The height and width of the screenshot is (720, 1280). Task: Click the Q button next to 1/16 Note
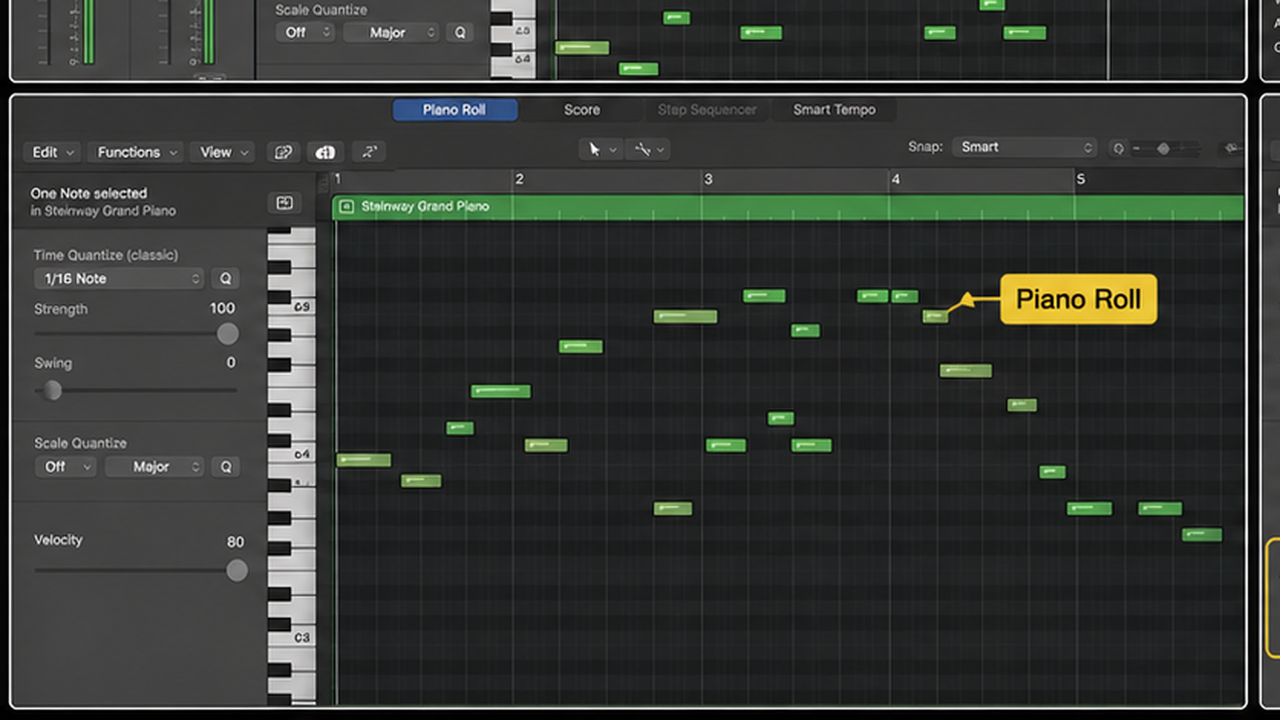[226, 279]
